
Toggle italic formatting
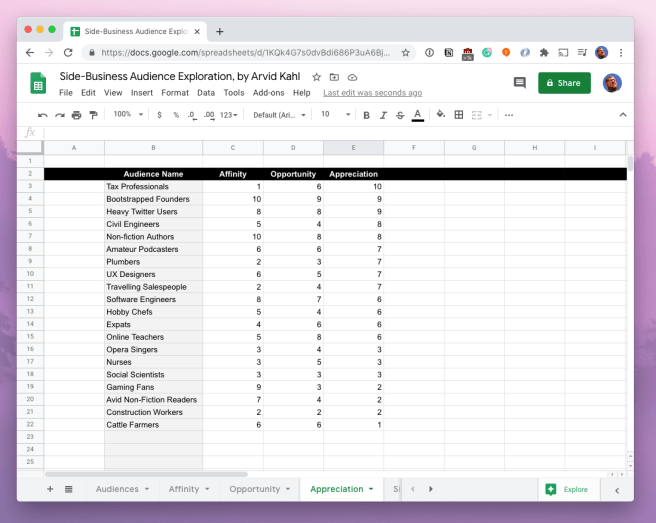383,115
